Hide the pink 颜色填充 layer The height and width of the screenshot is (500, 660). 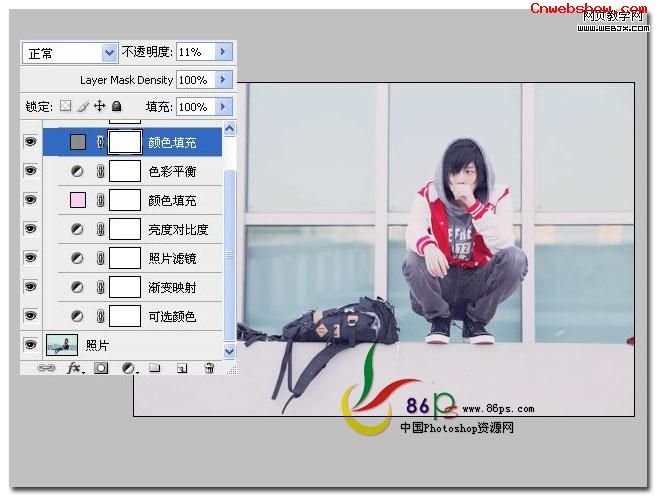click(31, 200)
